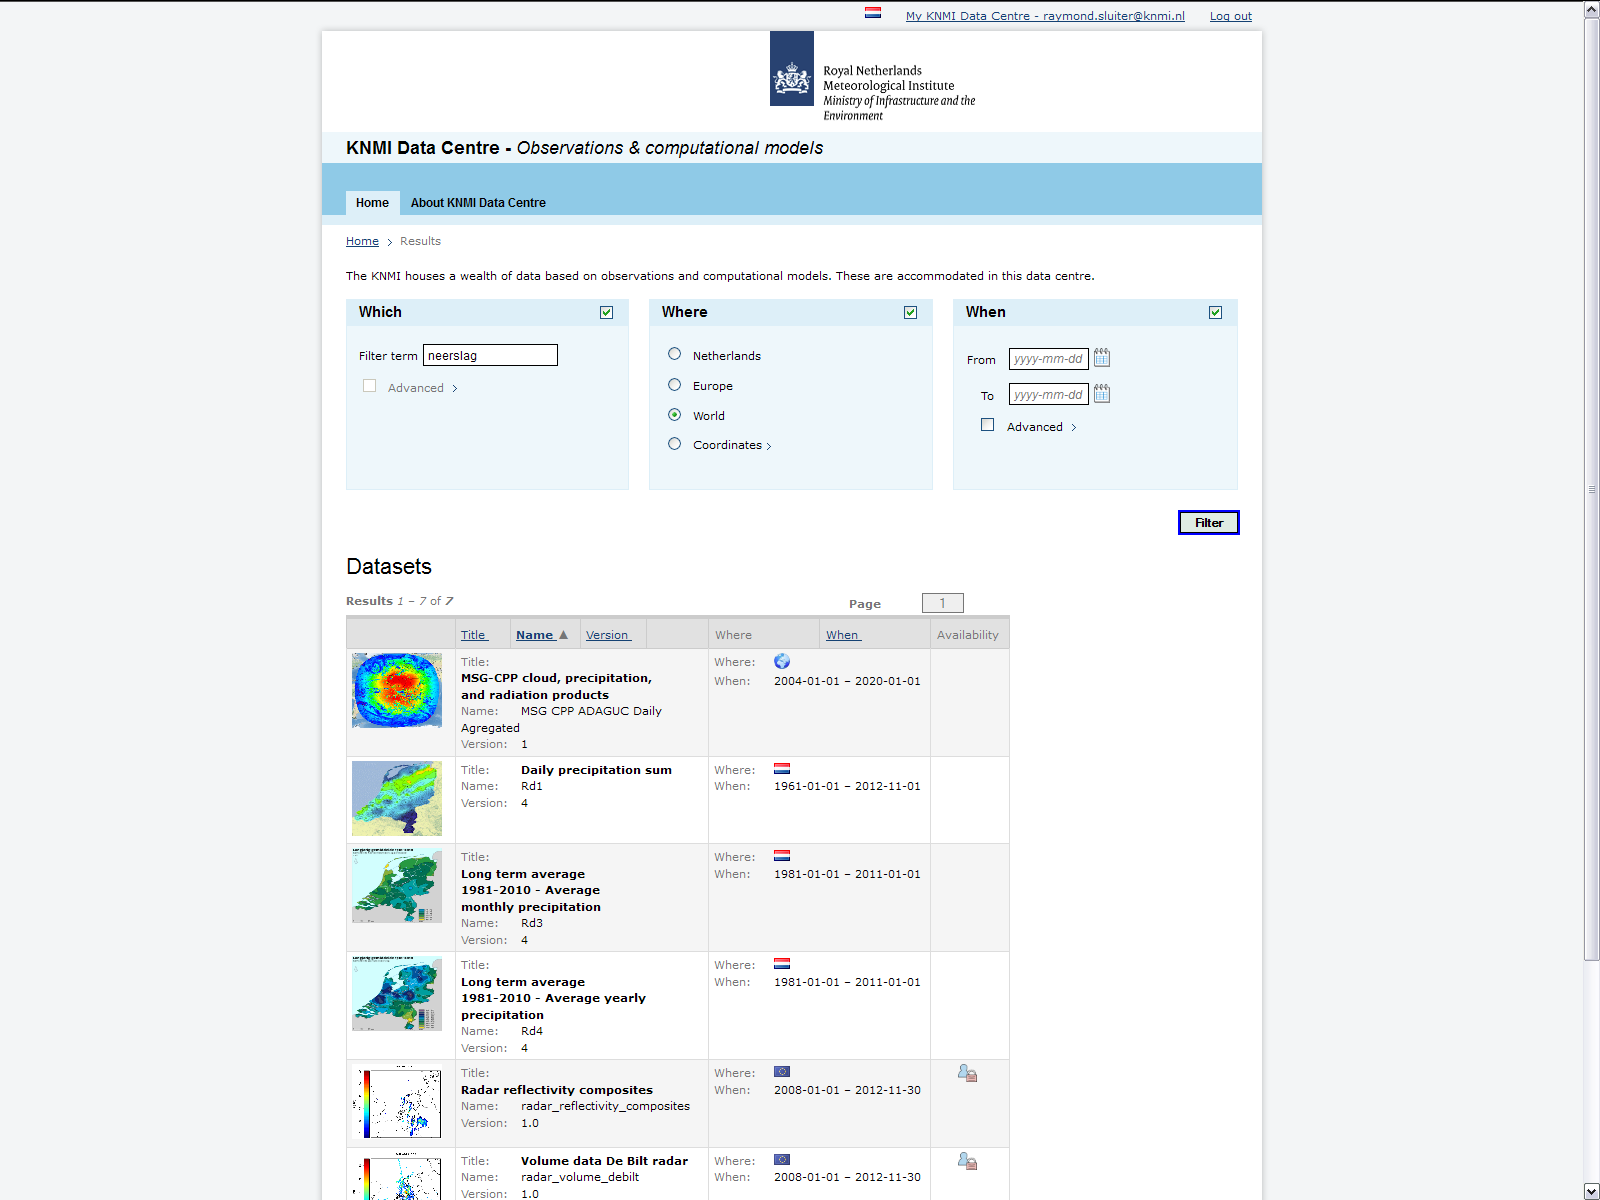1600x1200 pixels.
Task: Click the Filter term input field
Action: 490,355
